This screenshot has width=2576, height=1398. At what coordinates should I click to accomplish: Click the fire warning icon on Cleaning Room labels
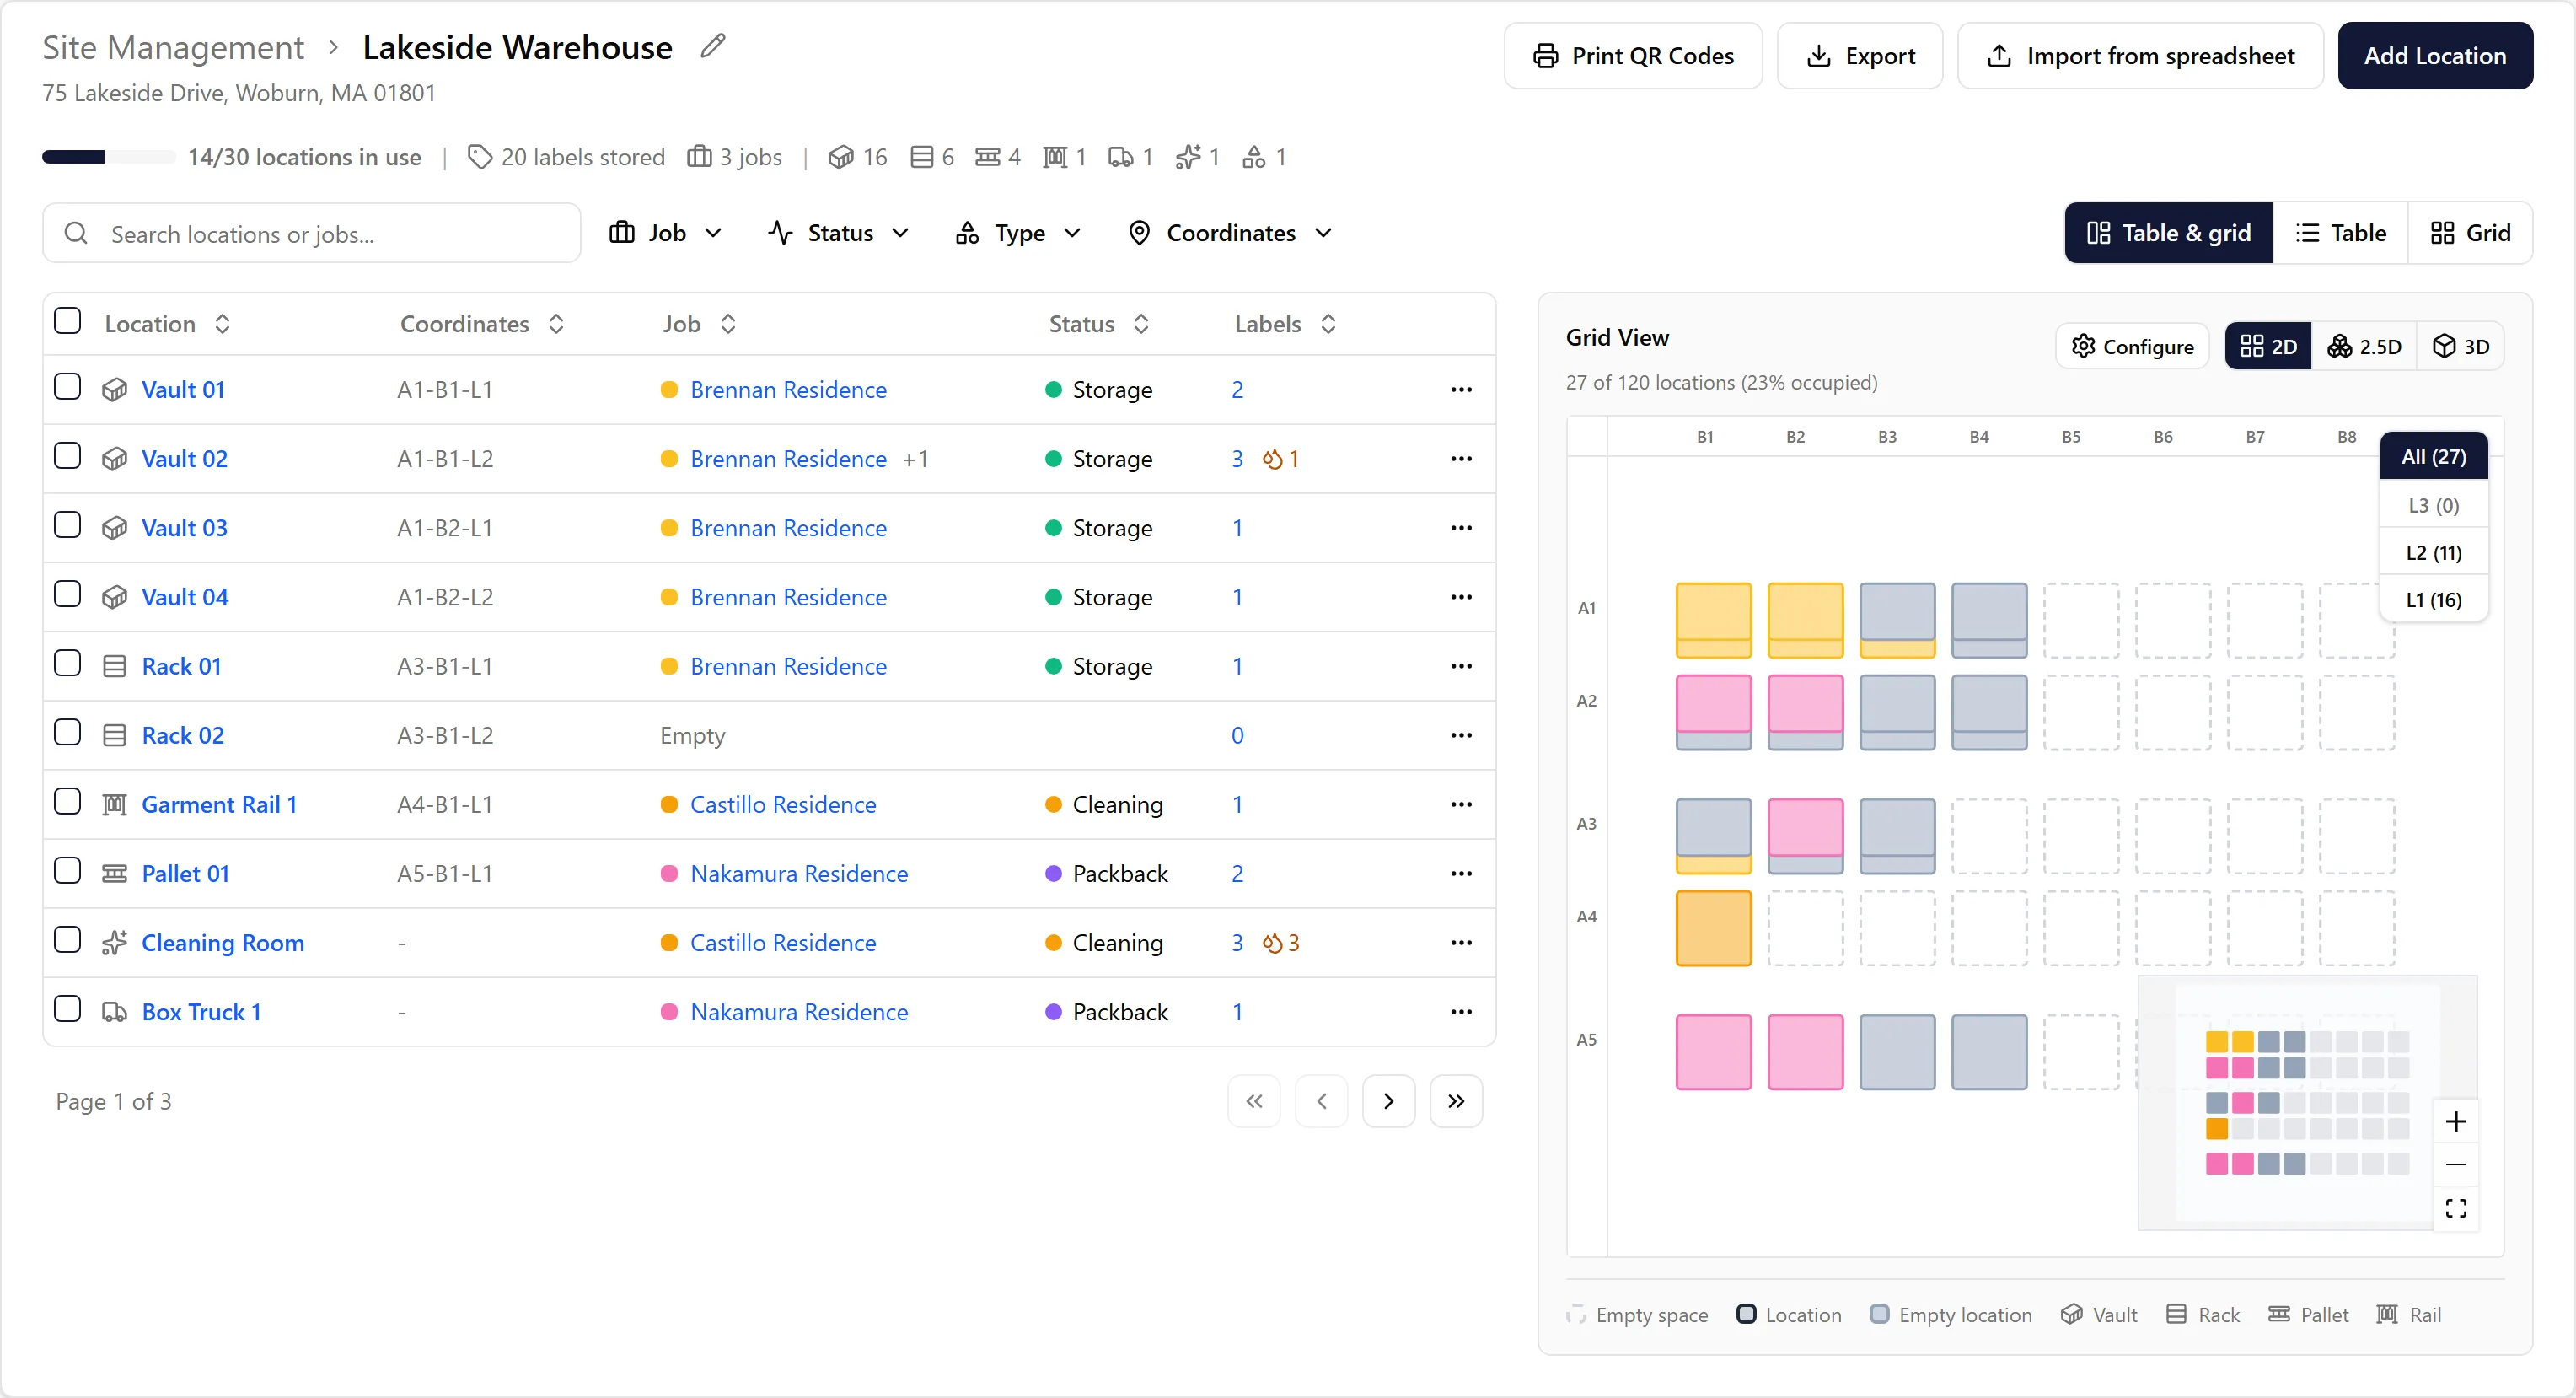coord(1272,943)
